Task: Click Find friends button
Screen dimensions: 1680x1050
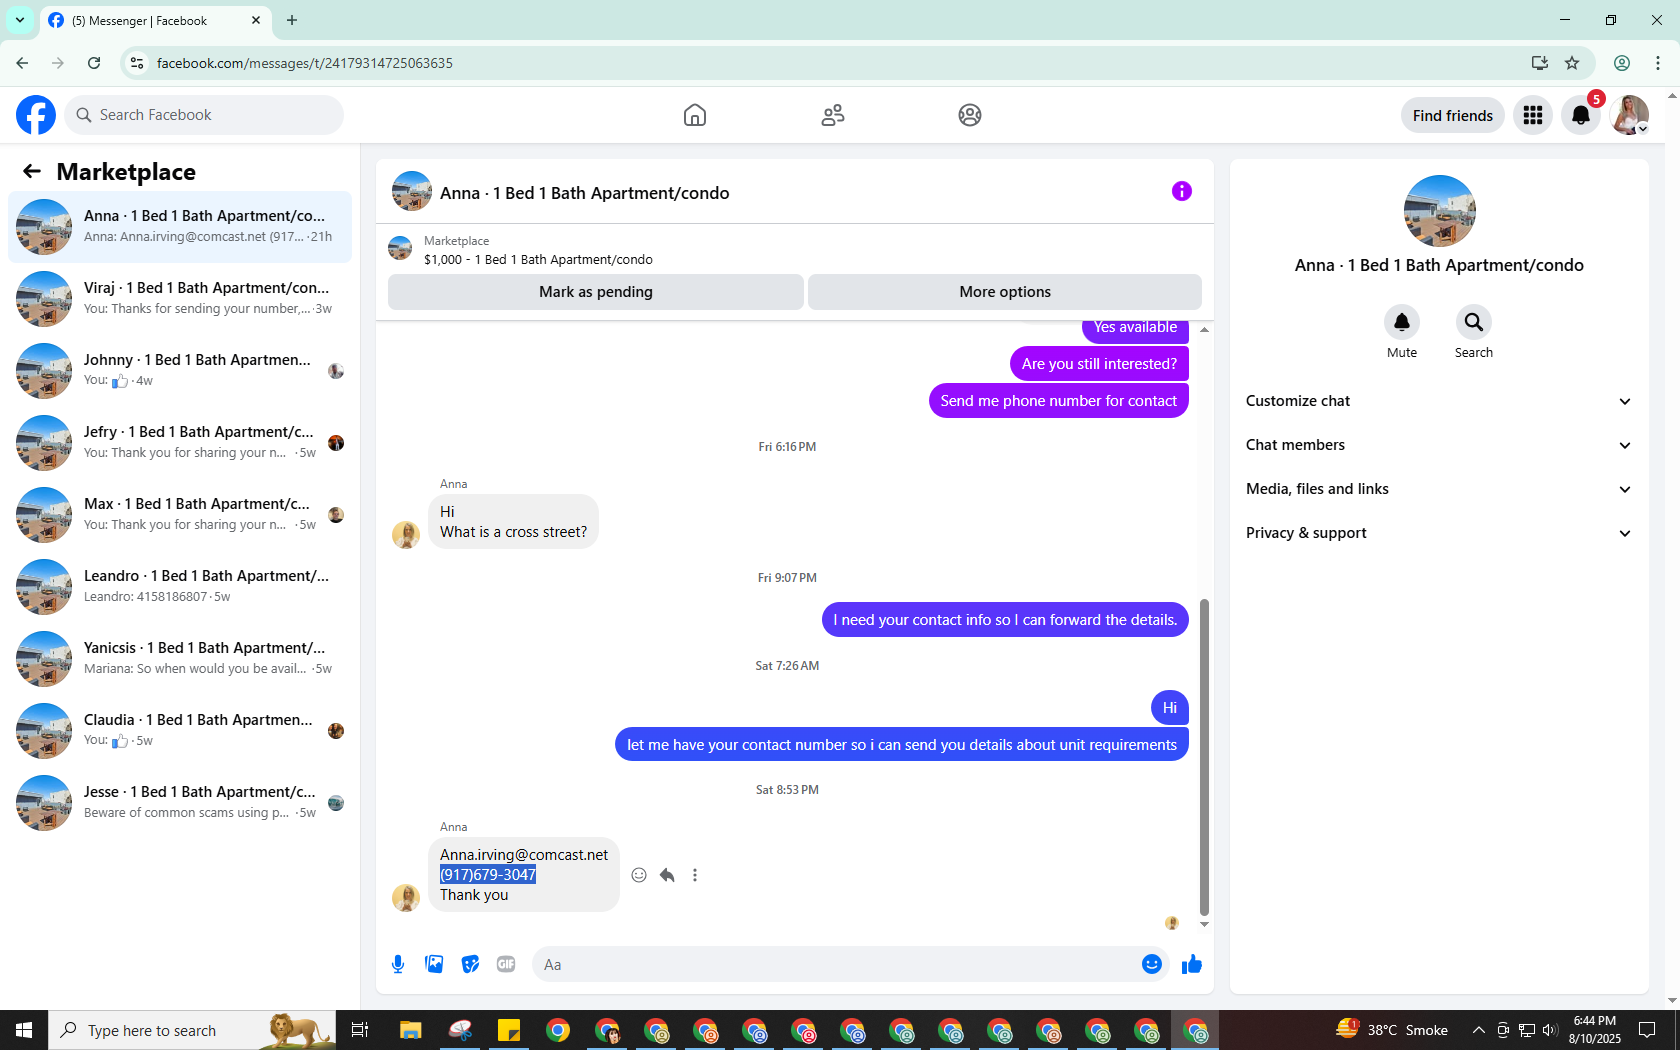Action: coord(1453,115)
